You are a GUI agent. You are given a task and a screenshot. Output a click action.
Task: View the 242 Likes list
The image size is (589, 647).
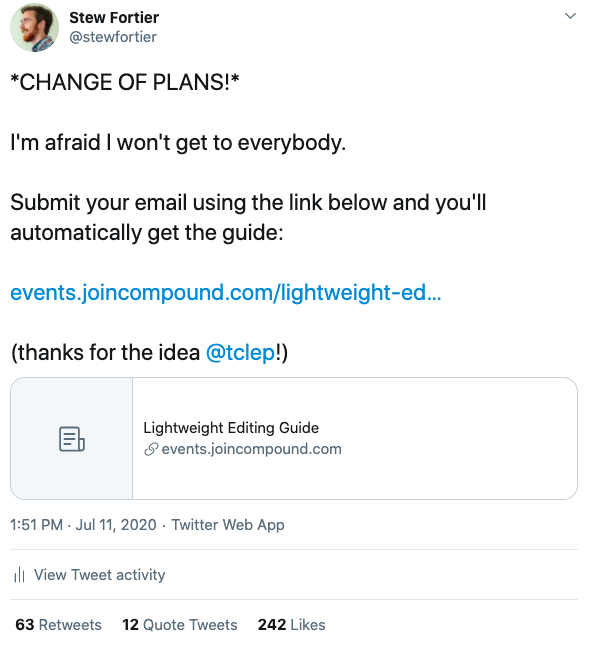[x=291, y=625]
